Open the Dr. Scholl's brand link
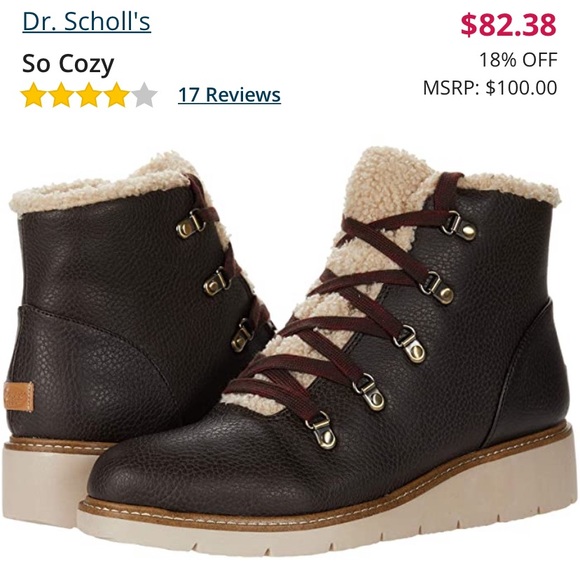Screen dimensions: 580x580 point(87,22)
